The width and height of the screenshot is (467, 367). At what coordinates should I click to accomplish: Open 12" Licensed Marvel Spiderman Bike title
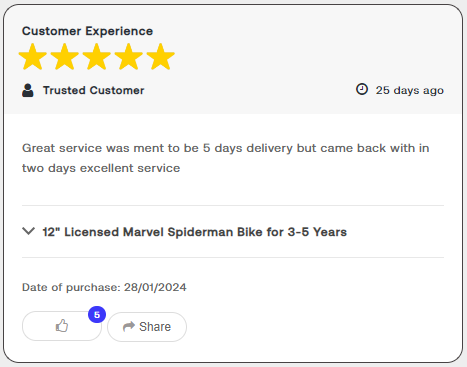[195, 232]
